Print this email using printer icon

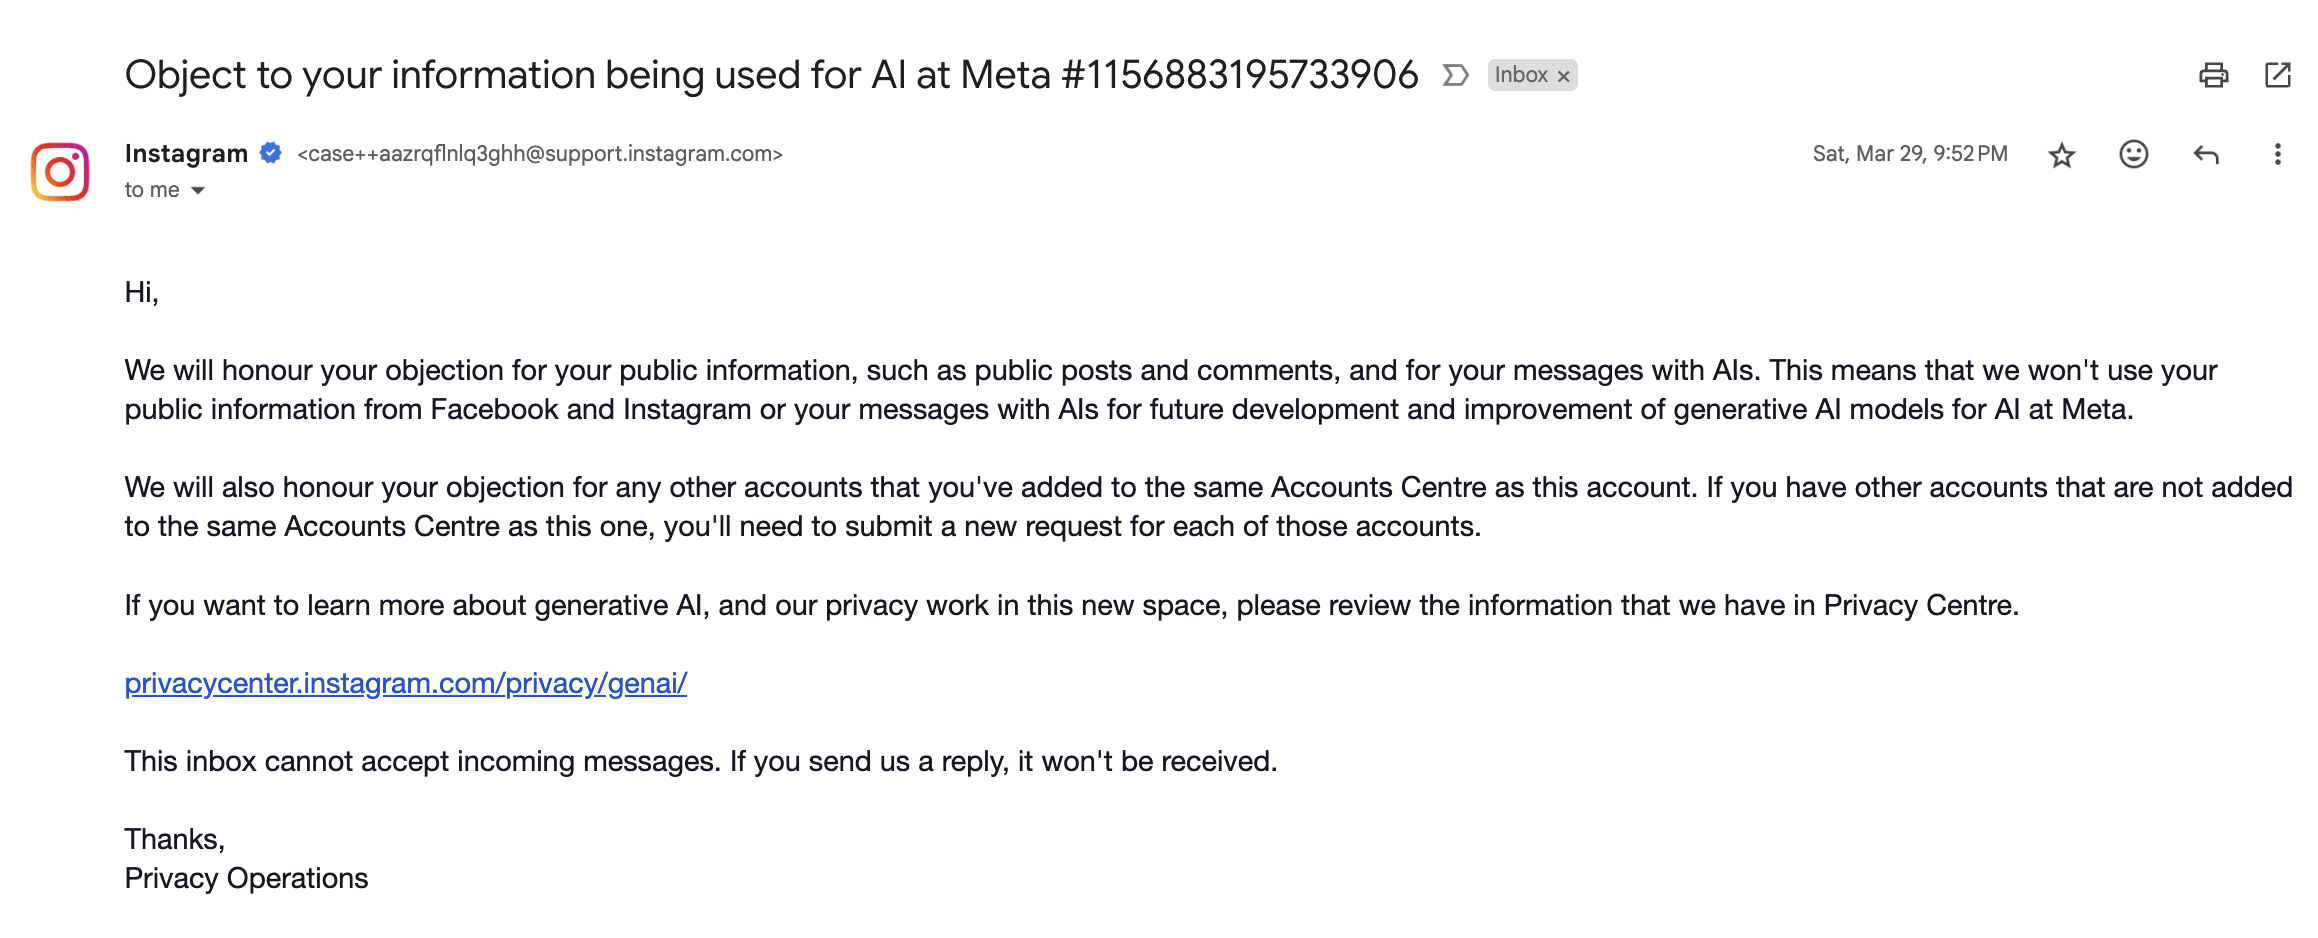(x=2213, y=75)
